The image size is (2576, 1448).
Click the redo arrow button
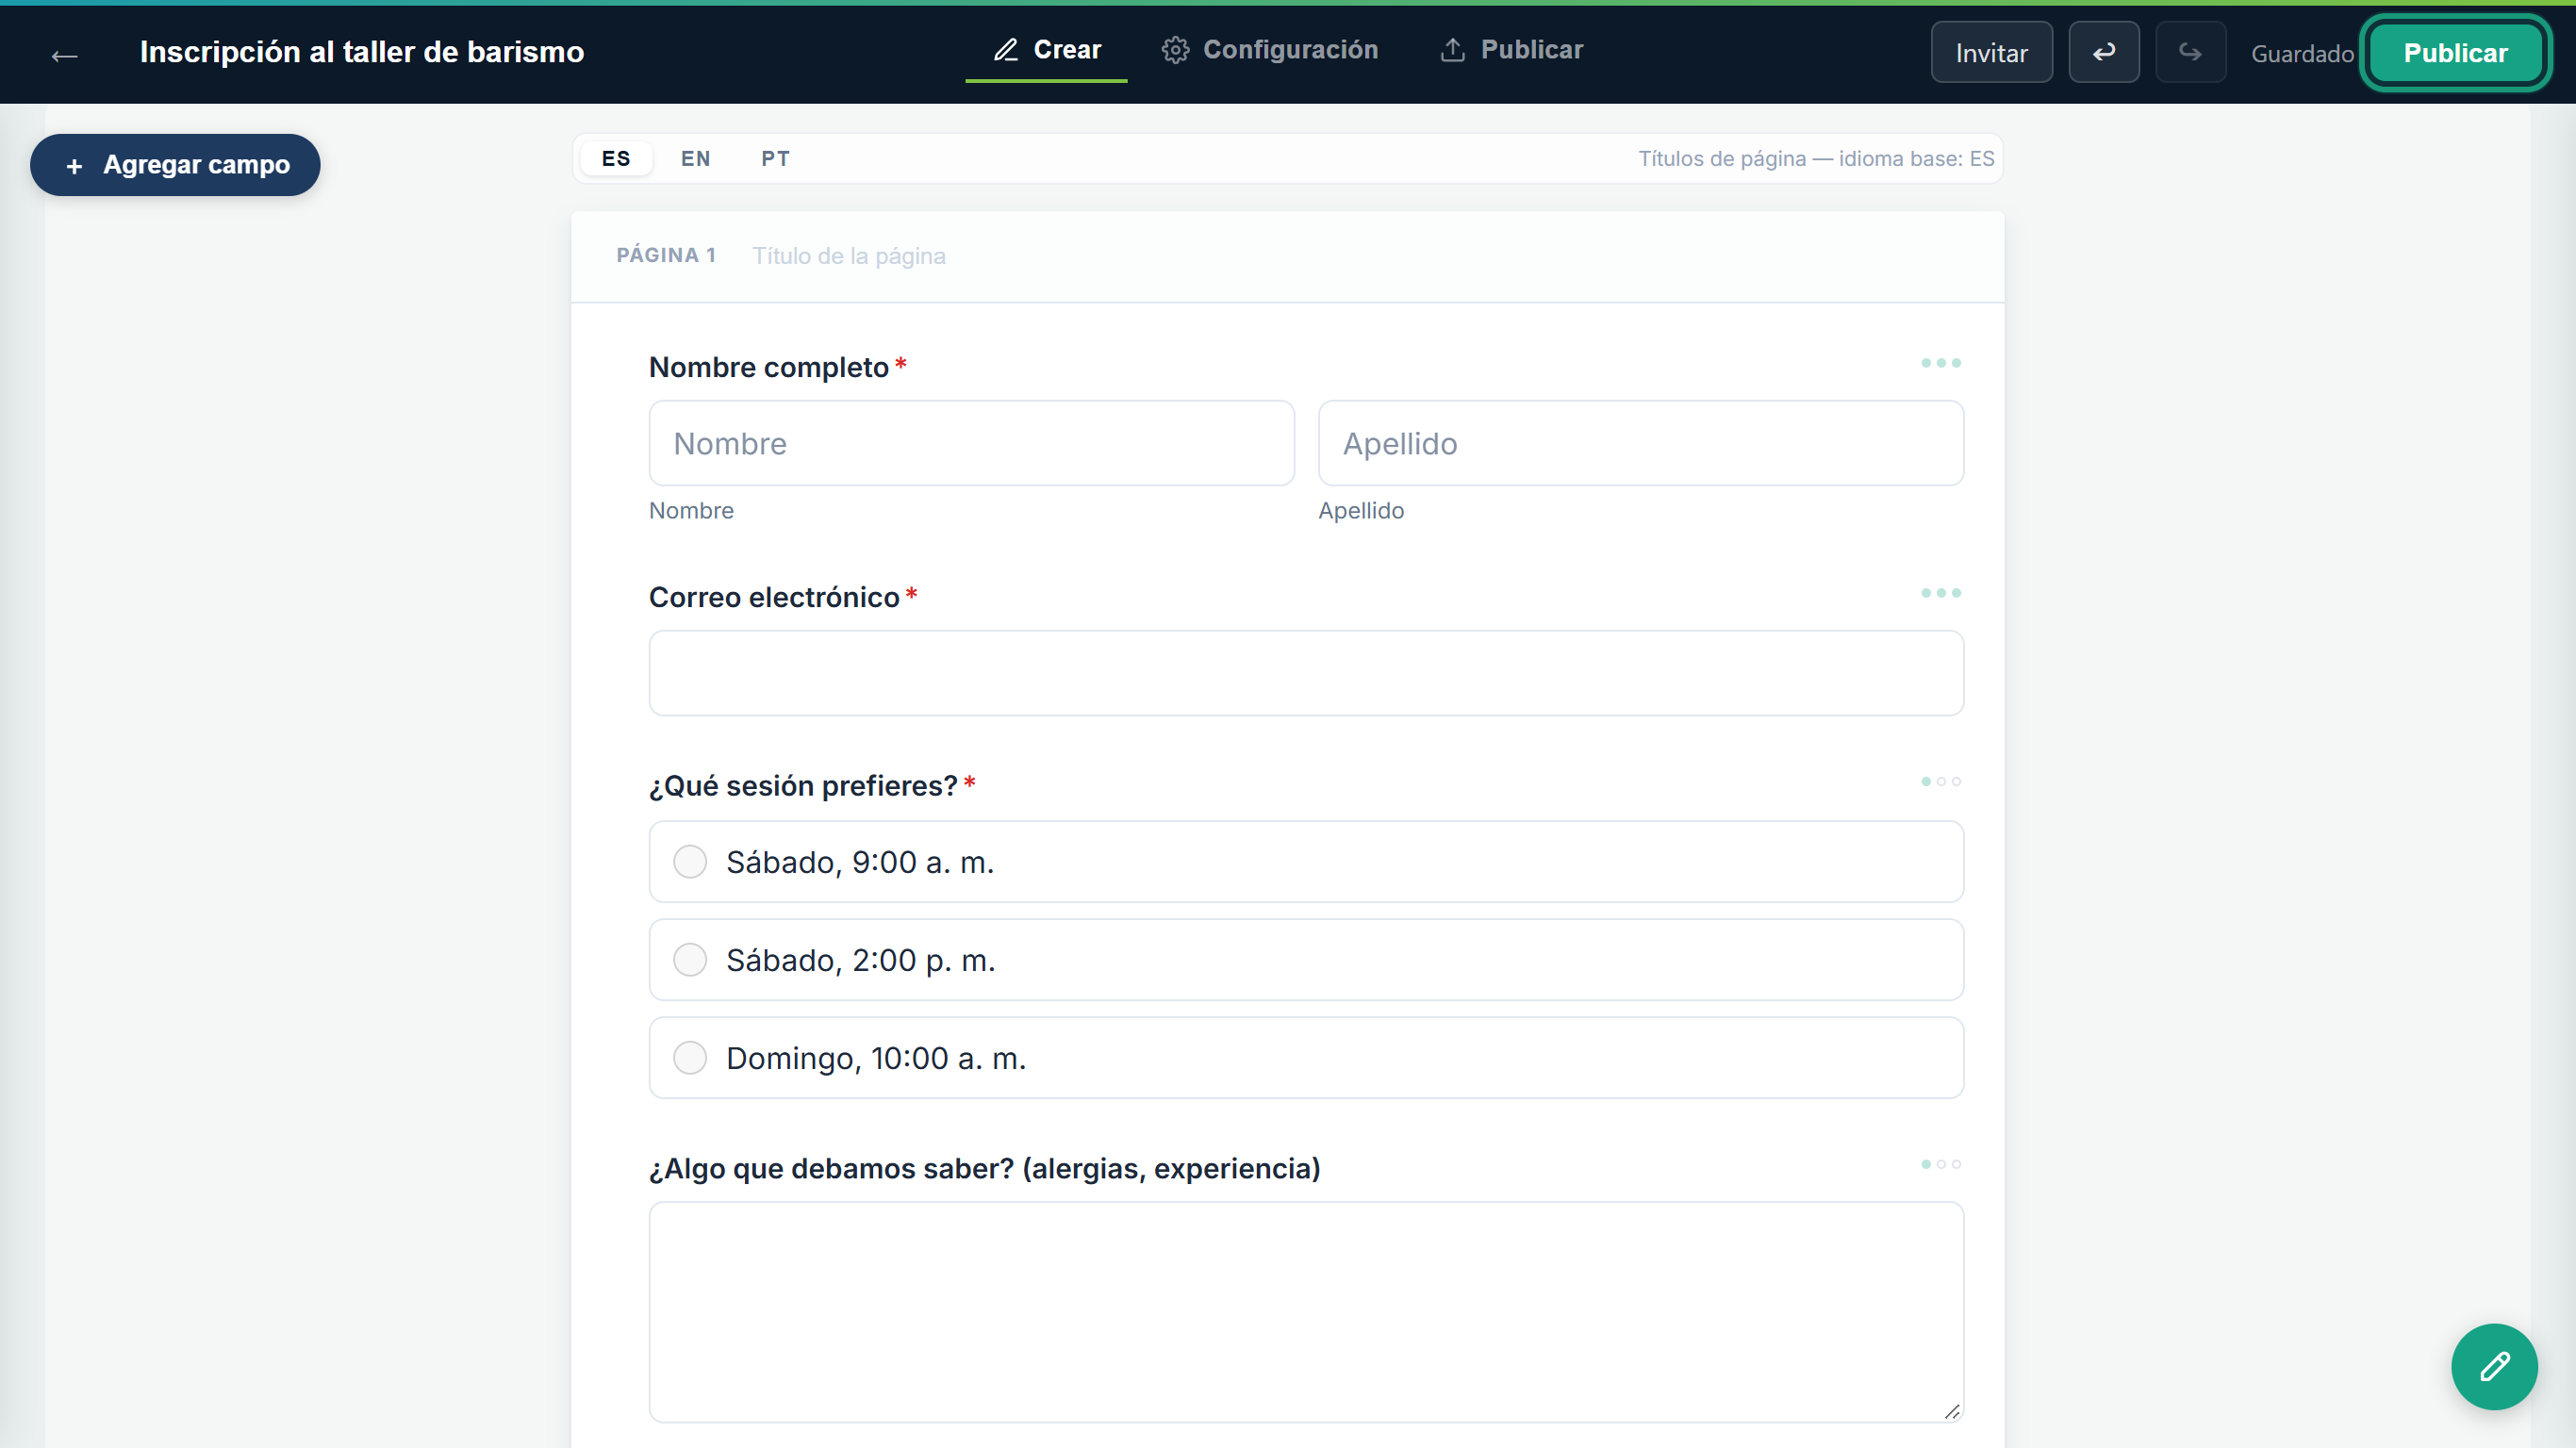click(2190, 52)
